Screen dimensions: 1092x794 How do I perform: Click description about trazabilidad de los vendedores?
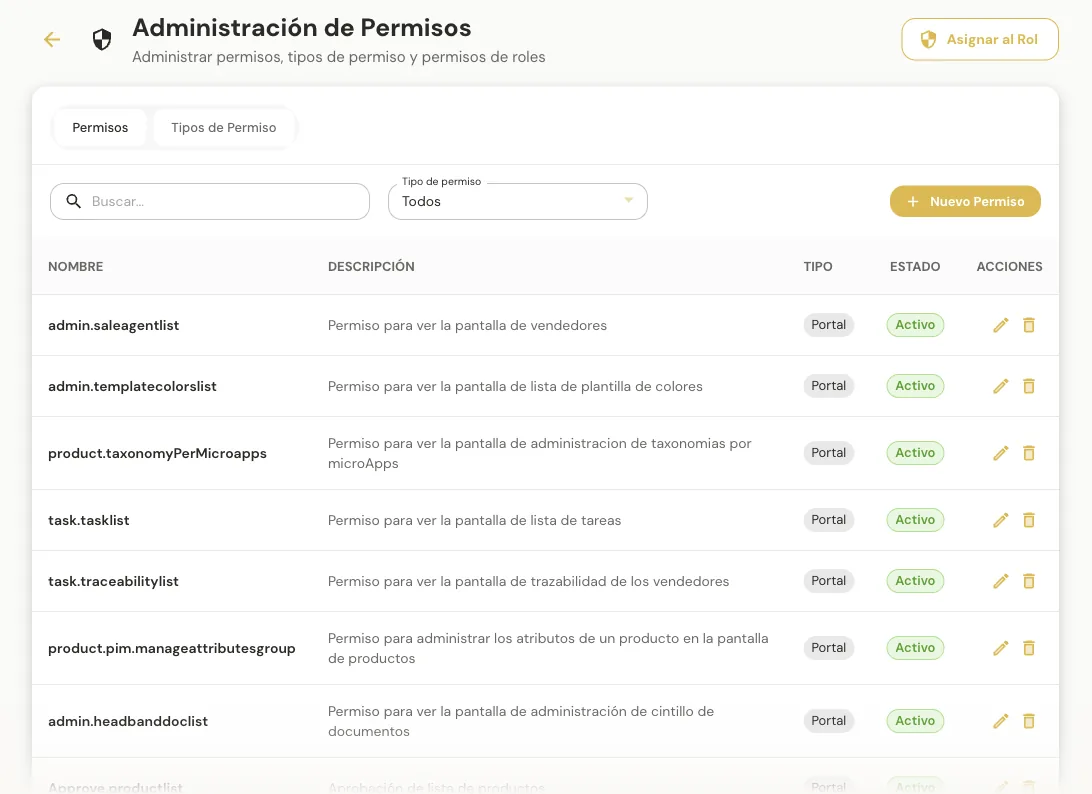point(529,581)
